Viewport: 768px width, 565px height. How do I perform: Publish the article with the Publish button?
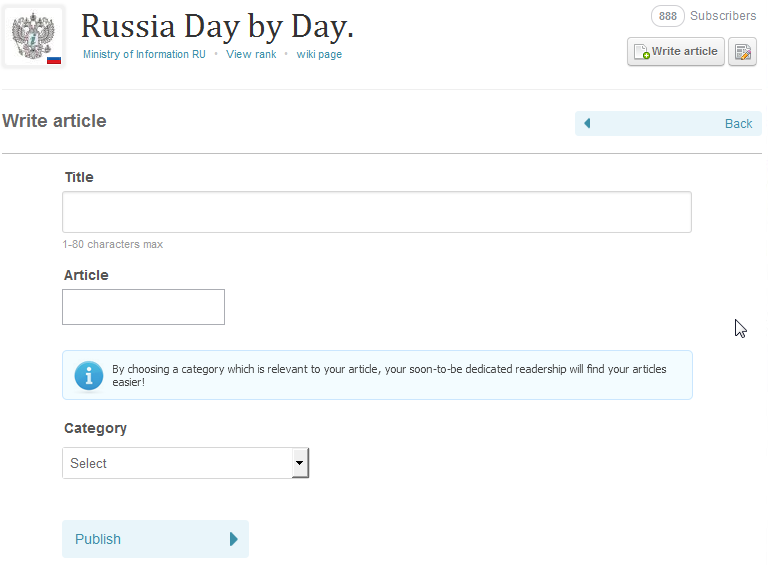[155, 539]
